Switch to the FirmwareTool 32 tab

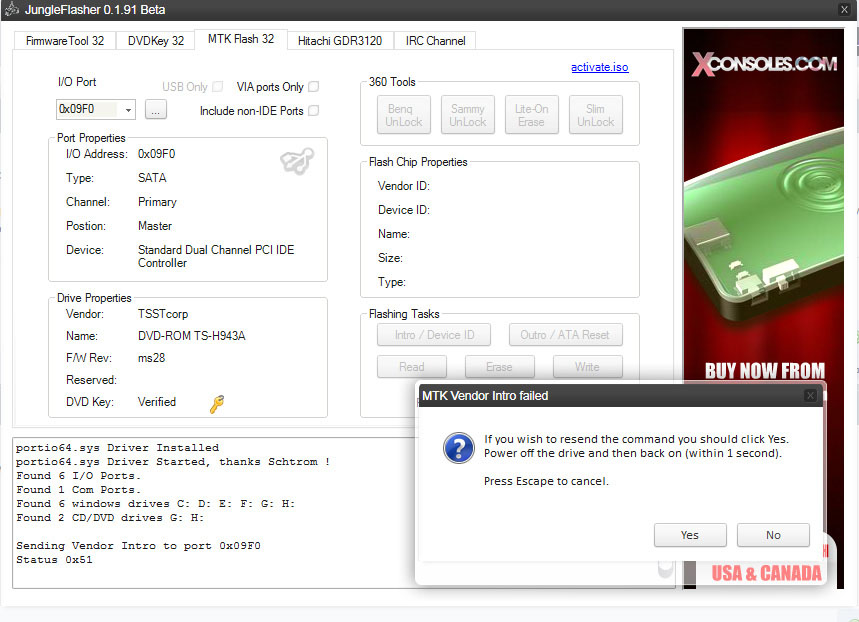[65, 41]
